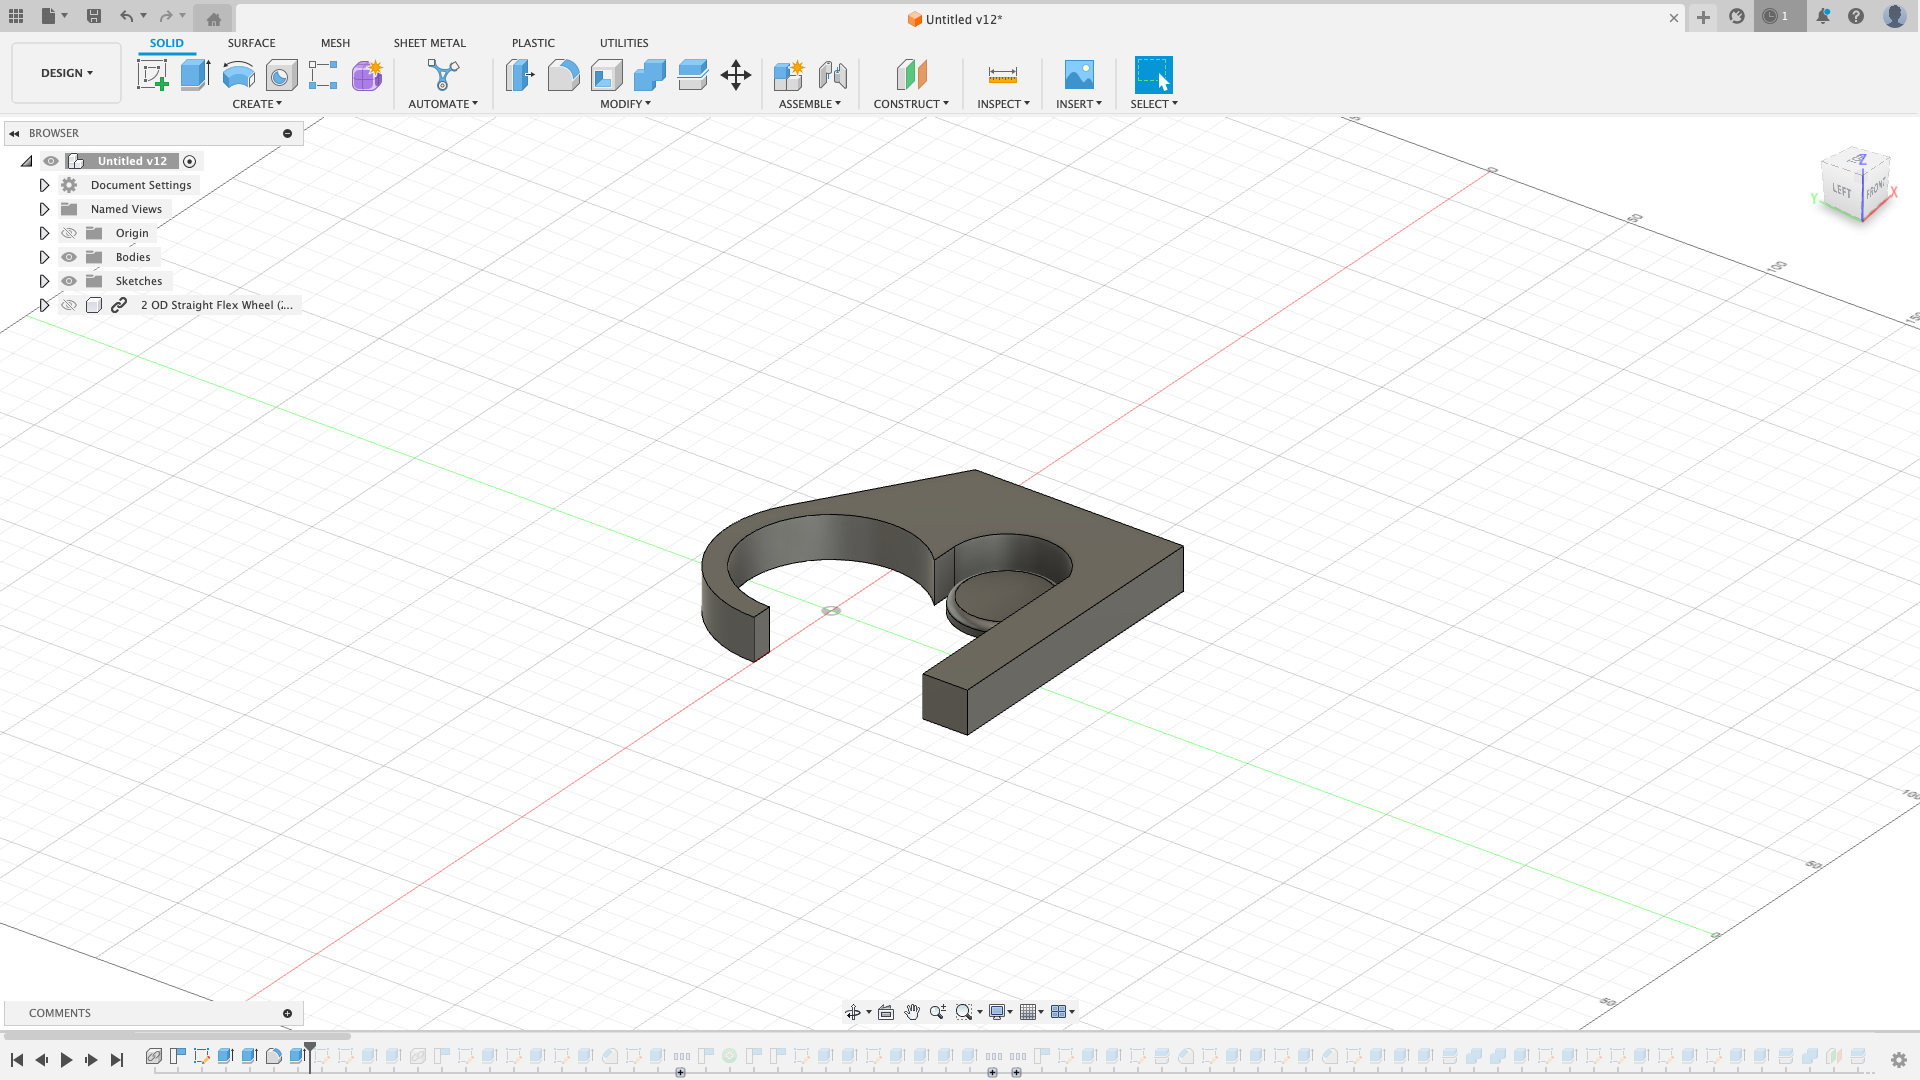The image size is (1920, 1080).
Task: Activate the Extrude tool
Action: (x=194, y=75)
